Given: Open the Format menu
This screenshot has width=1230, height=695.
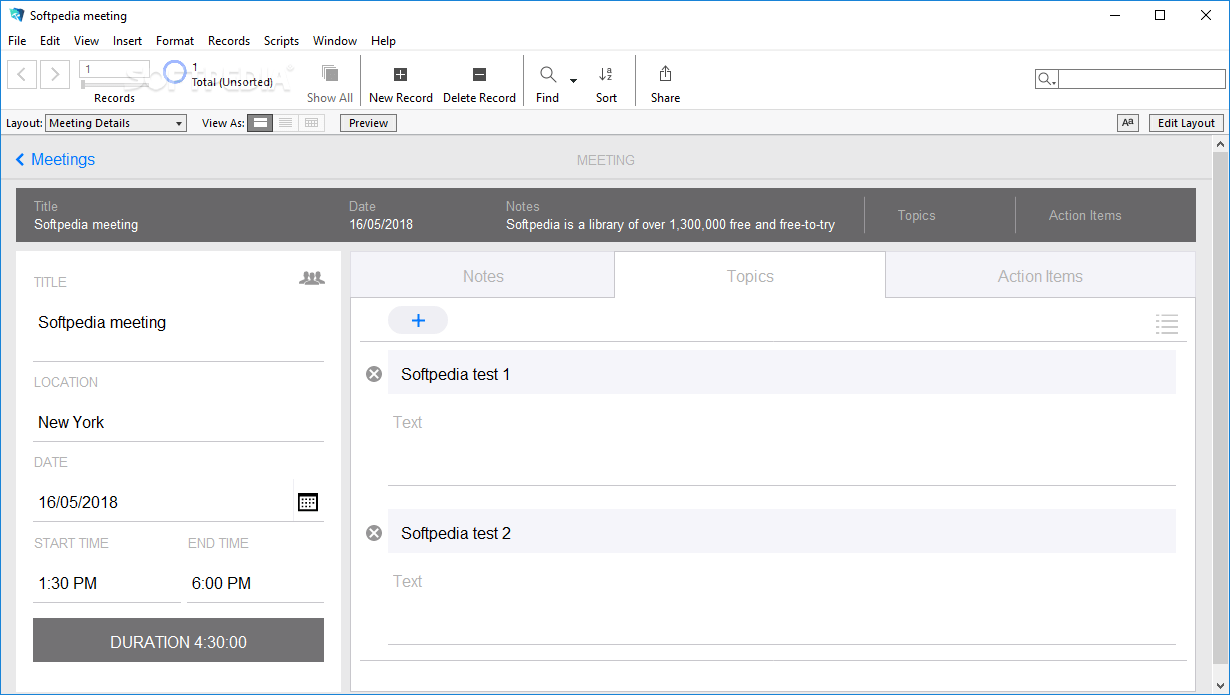Looking at the screenshot, I should 175,41.
